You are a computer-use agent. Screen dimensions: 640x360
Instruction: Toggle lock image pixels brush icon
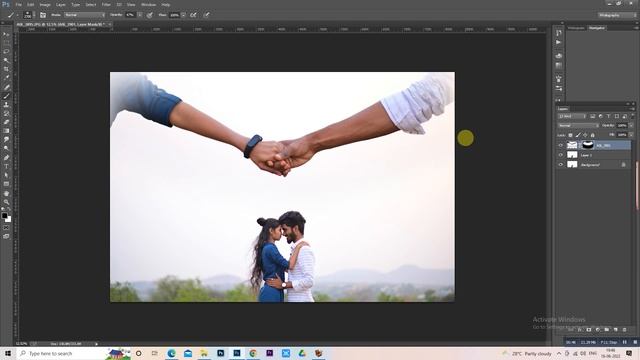pyautogui.click(x=578, y=135)
